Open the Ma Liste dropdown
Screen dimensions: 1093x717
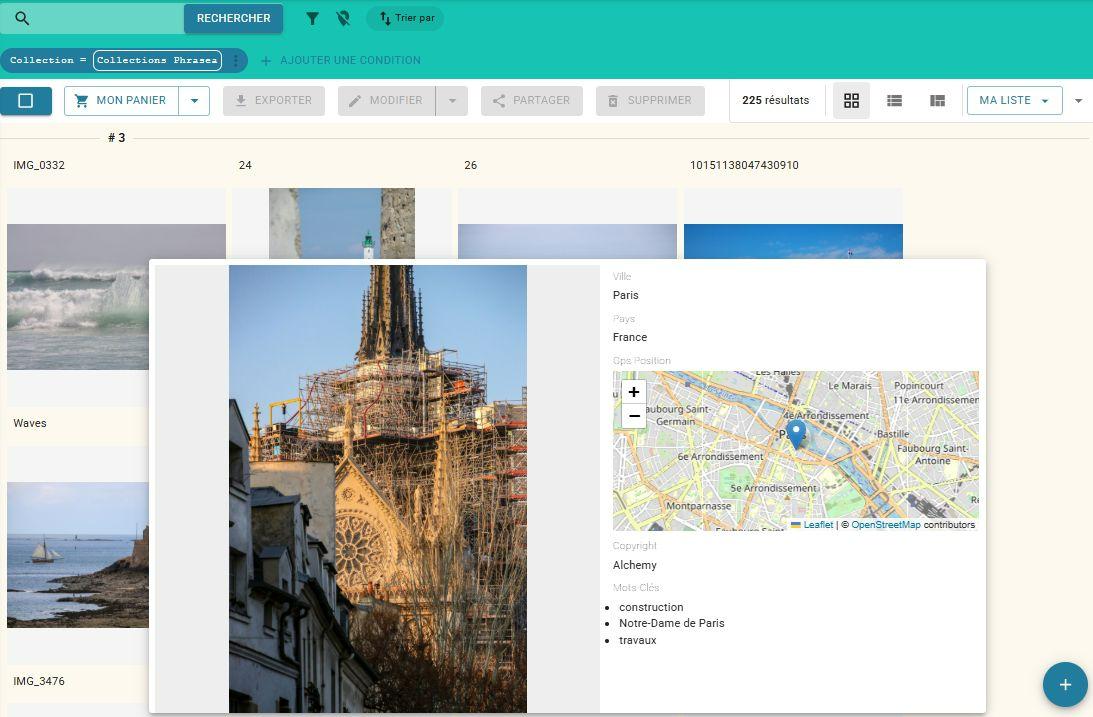click(1014, 101)
